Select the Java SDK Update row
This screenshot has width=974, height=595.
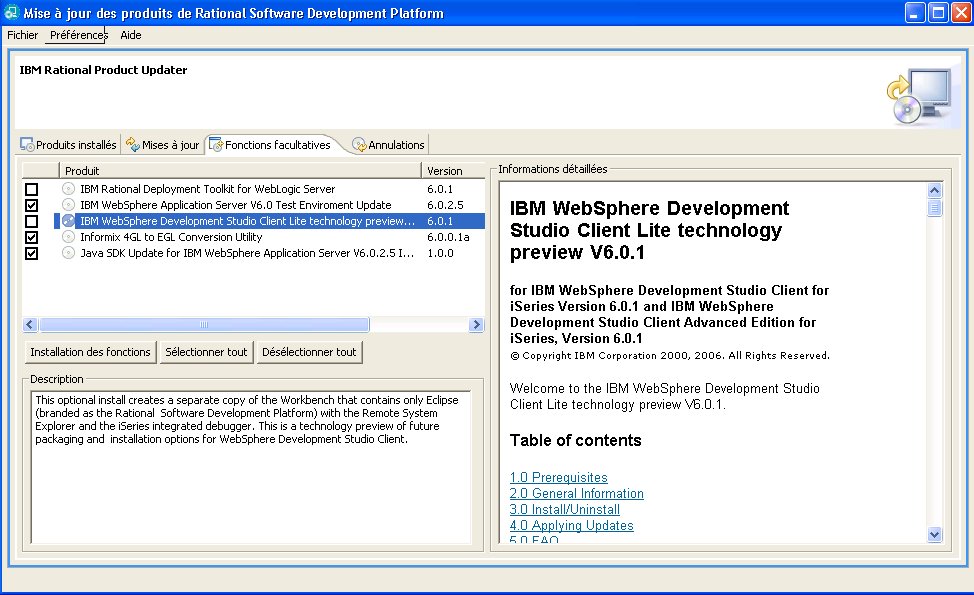(x=253, y=253)
